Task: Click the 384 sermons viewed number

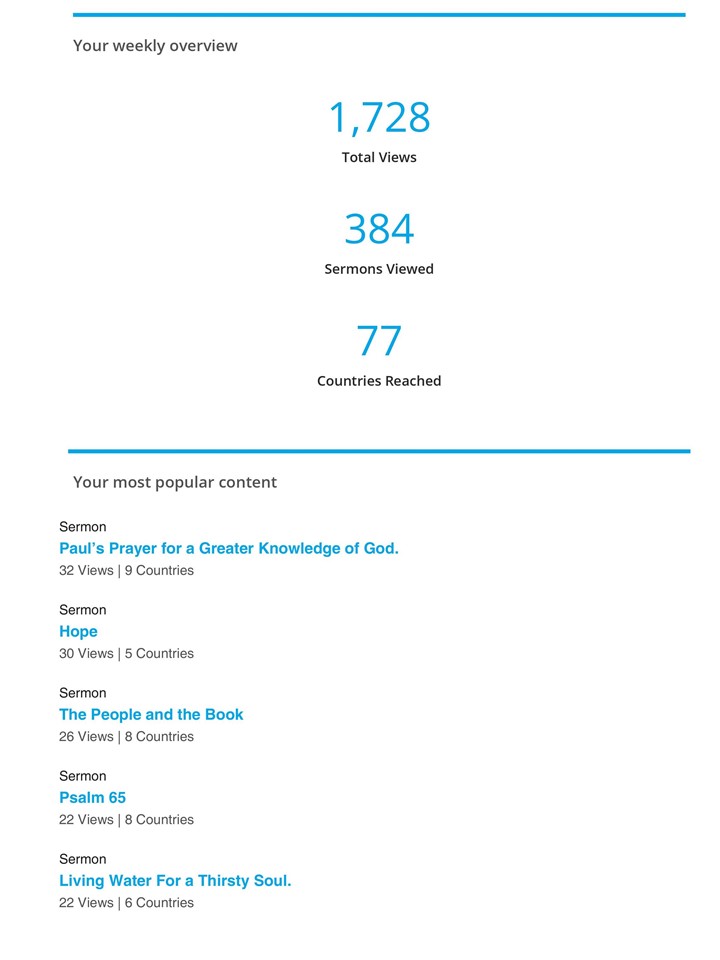Action: 379,229
